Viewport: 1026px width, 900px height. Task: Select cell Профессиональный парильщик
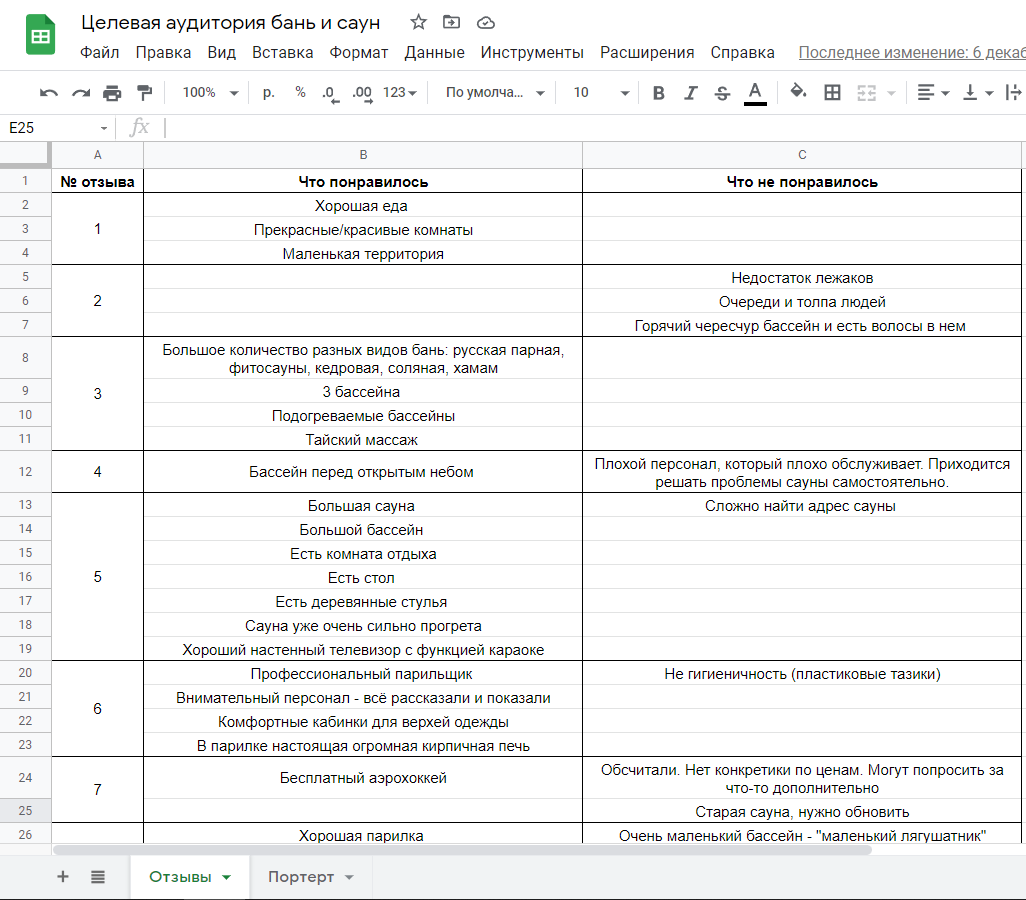[363, 674]
